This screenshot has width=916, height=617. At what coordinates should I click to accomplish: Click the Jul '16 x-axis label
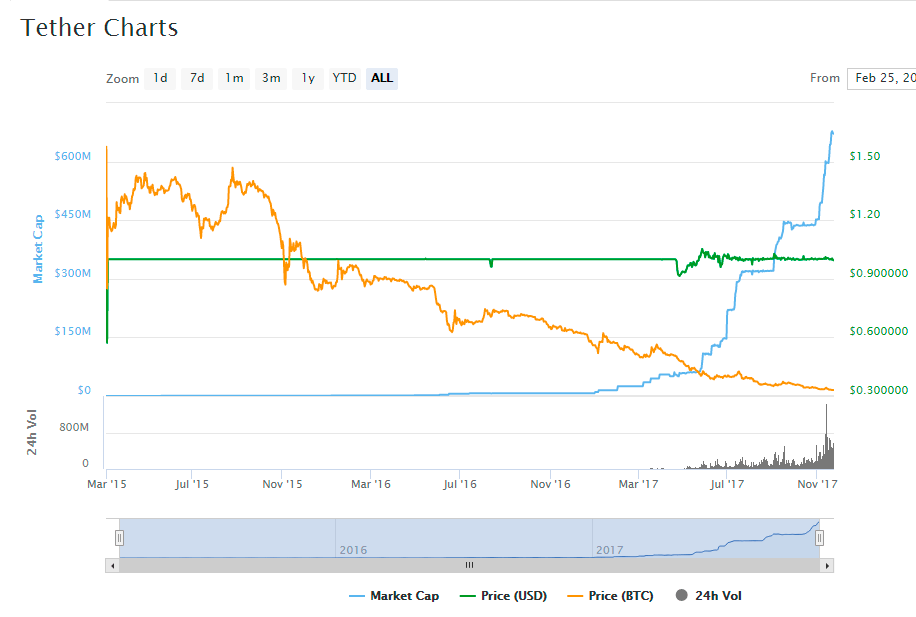click(460, 484)
